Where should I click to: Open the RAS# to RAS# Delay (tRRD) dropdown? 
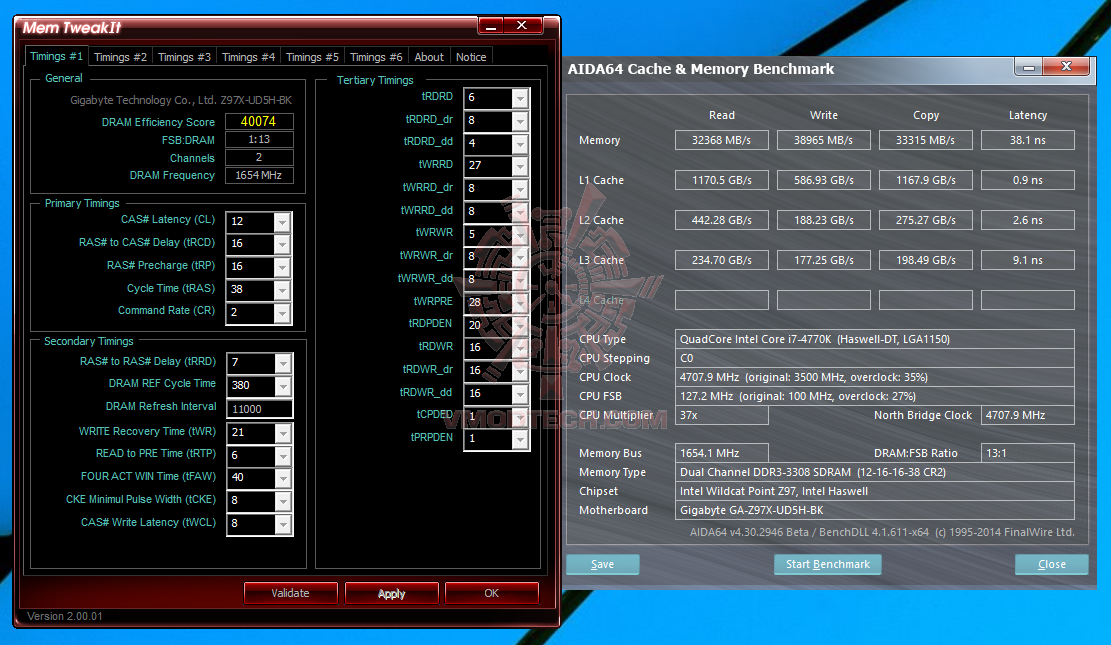pyautogui.click(x=283, y=363)
